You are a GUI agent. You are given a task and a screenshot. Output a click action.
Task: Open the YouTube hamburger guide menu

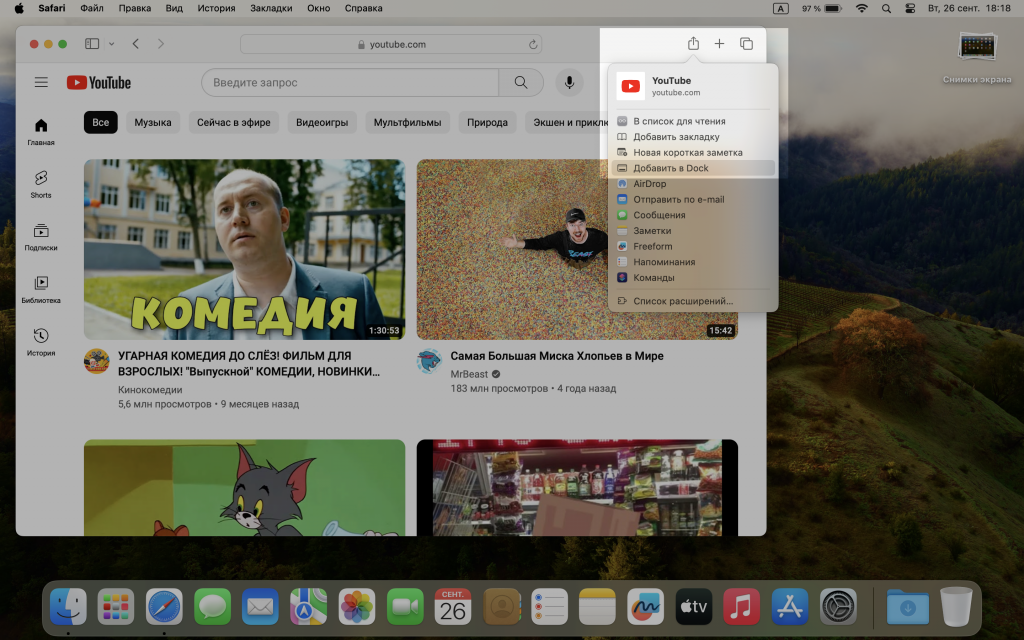pos(41,83)
